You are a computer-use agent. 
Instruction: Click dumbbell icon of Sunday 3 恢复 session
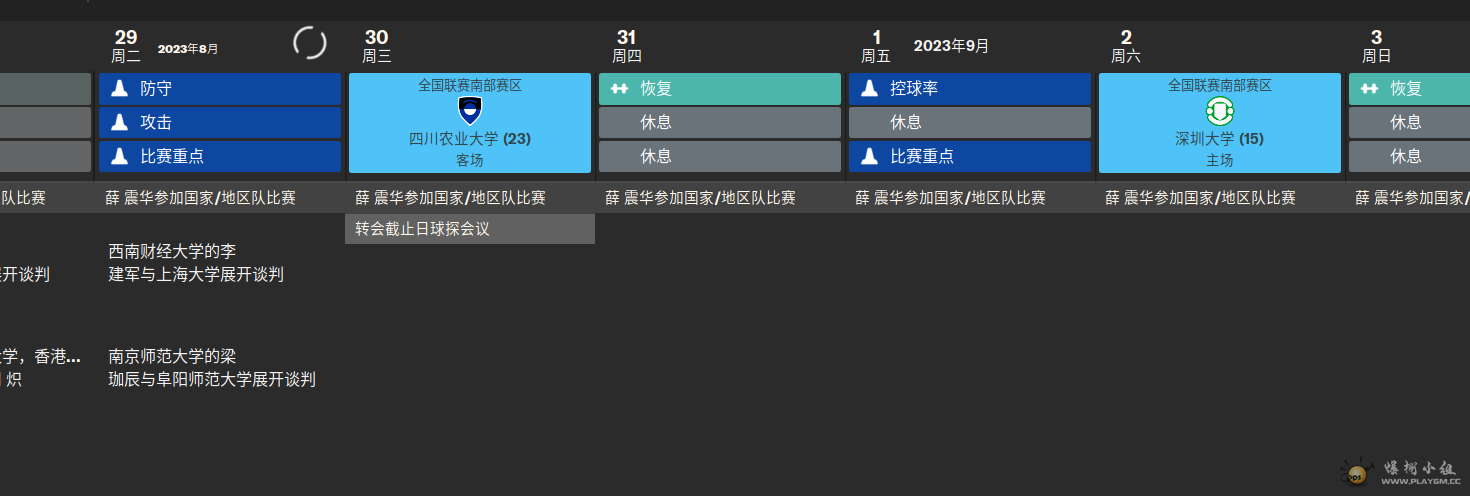[1369, 89]
